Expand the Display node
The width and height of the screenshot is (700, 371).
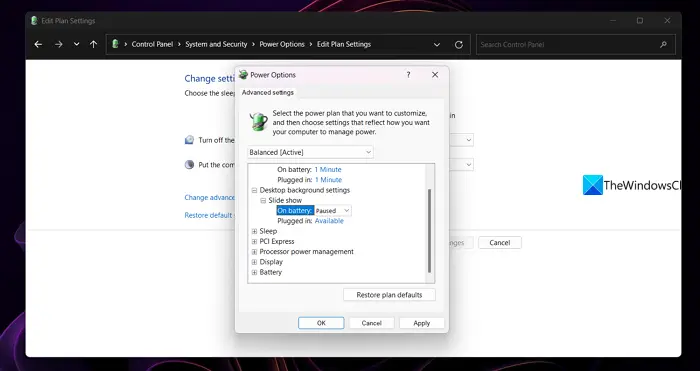click(254, 262)
